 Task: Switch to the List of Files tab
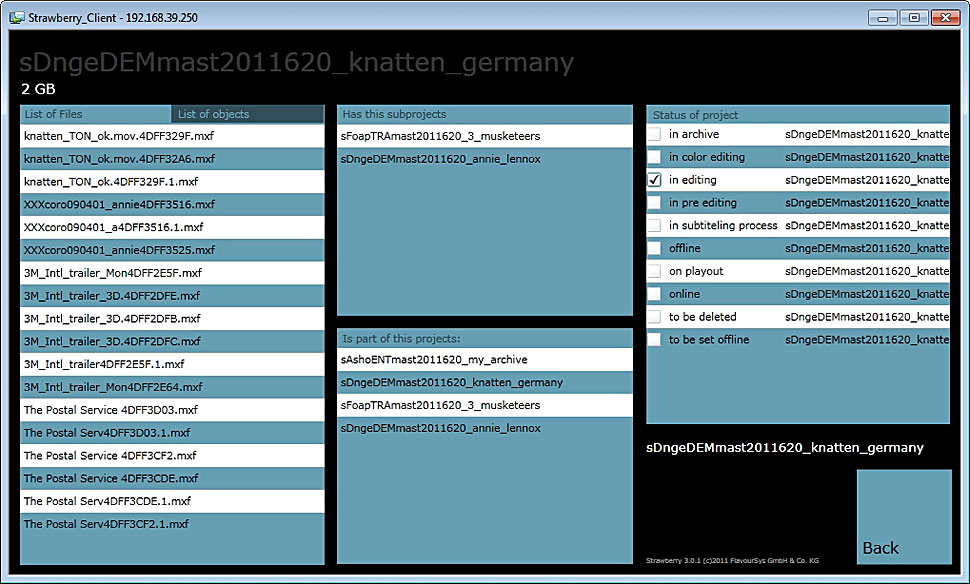coord(95,114)
